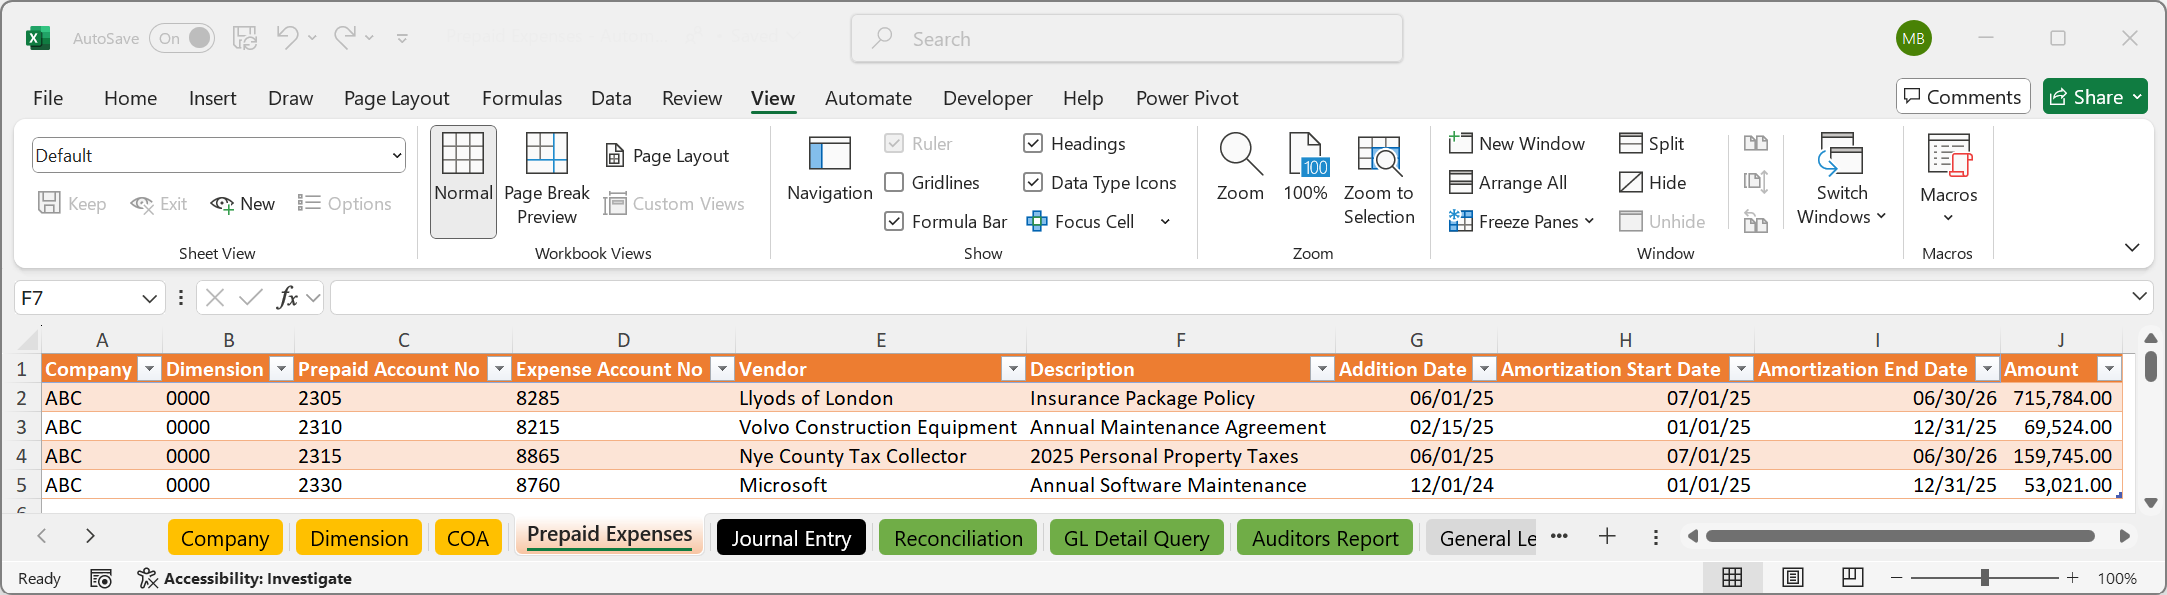
Task: Set zoom to 100% button
Action: click(x=1305, y=168)
